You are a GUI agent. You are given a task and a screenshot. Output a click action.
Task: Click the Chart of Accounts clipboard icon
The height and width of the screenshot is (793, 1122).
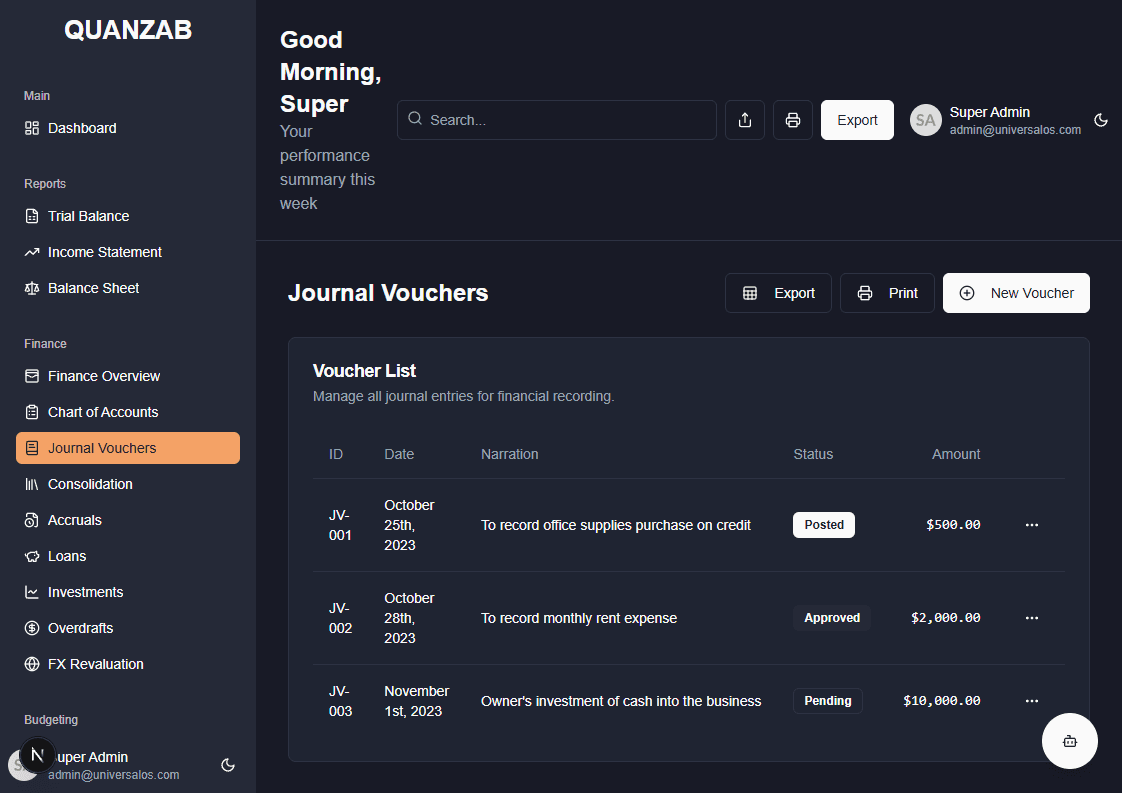click(31, 412)
